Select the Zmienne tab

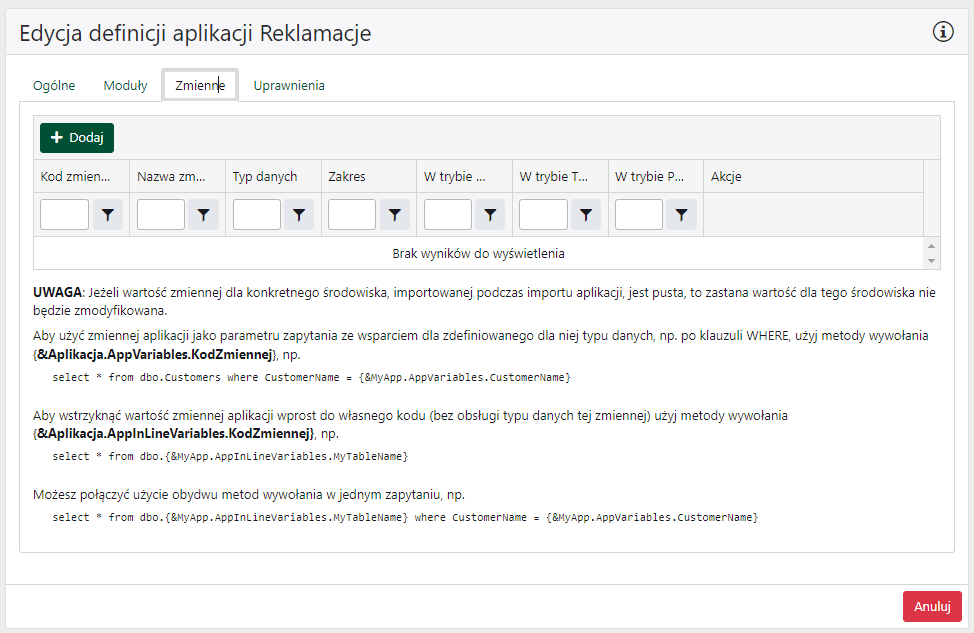pyautogui.click(x=200, y=85)
